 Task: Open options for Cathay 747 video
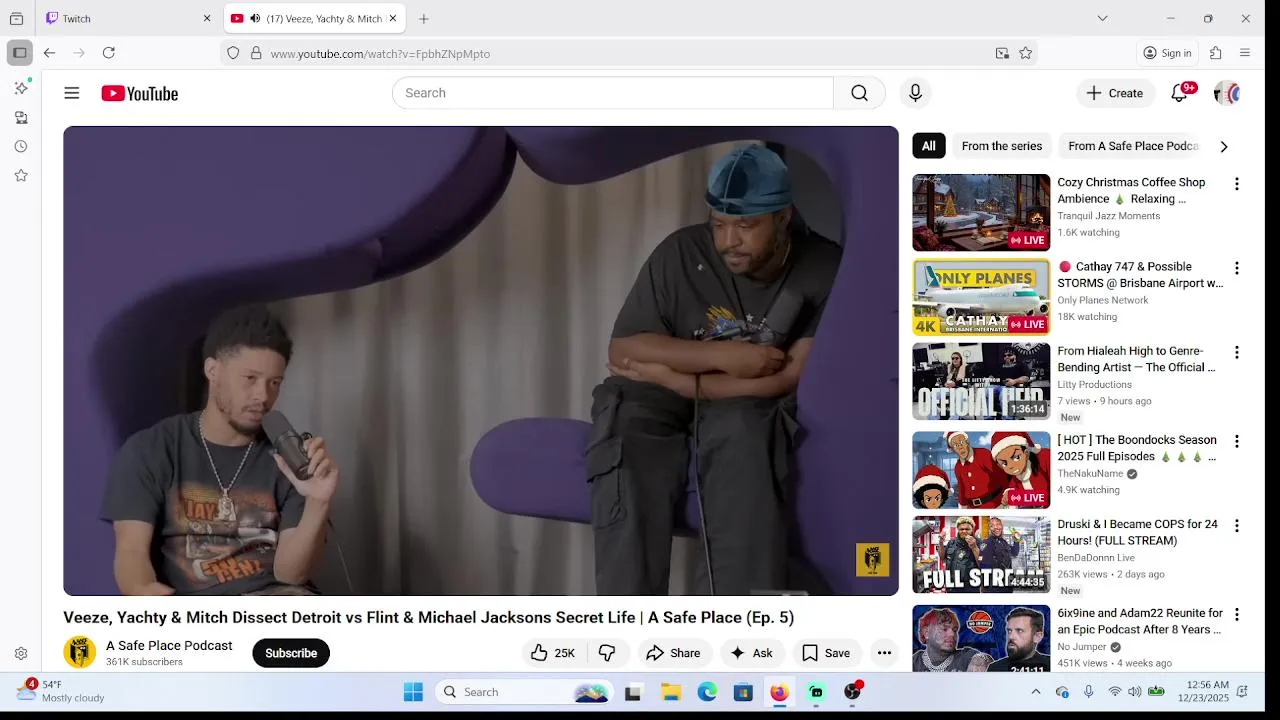(1237, 268)
